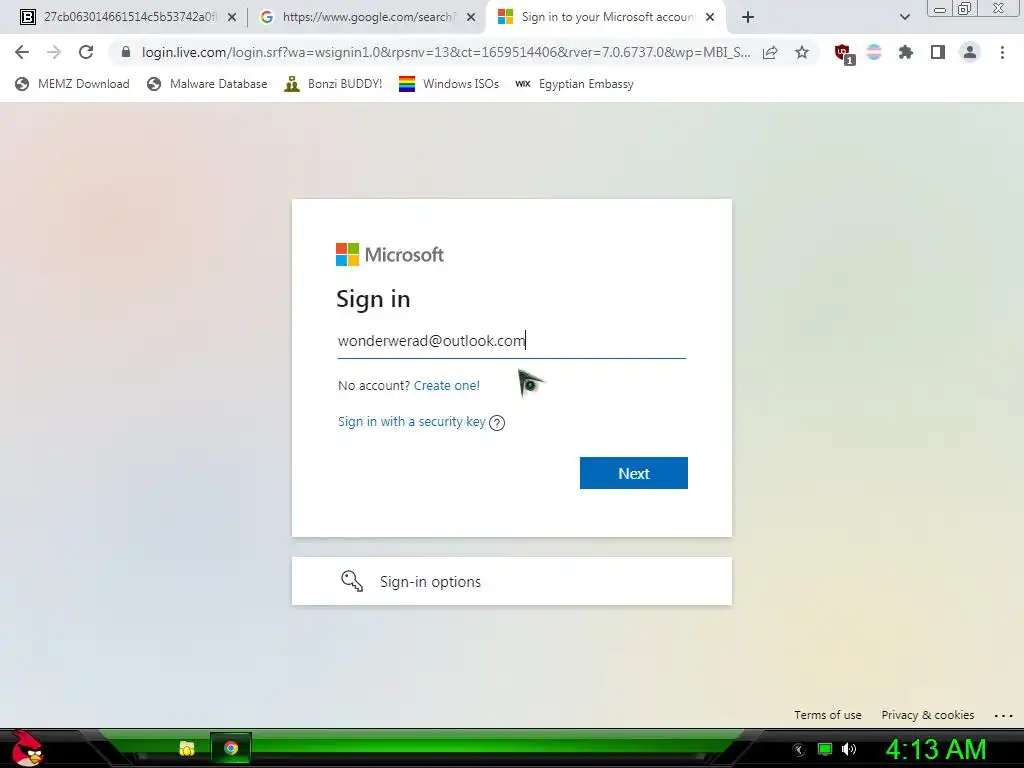This screenshot has height=768, width=1024.
Task: Open the security key help question mark
Action: coord(497,423)
